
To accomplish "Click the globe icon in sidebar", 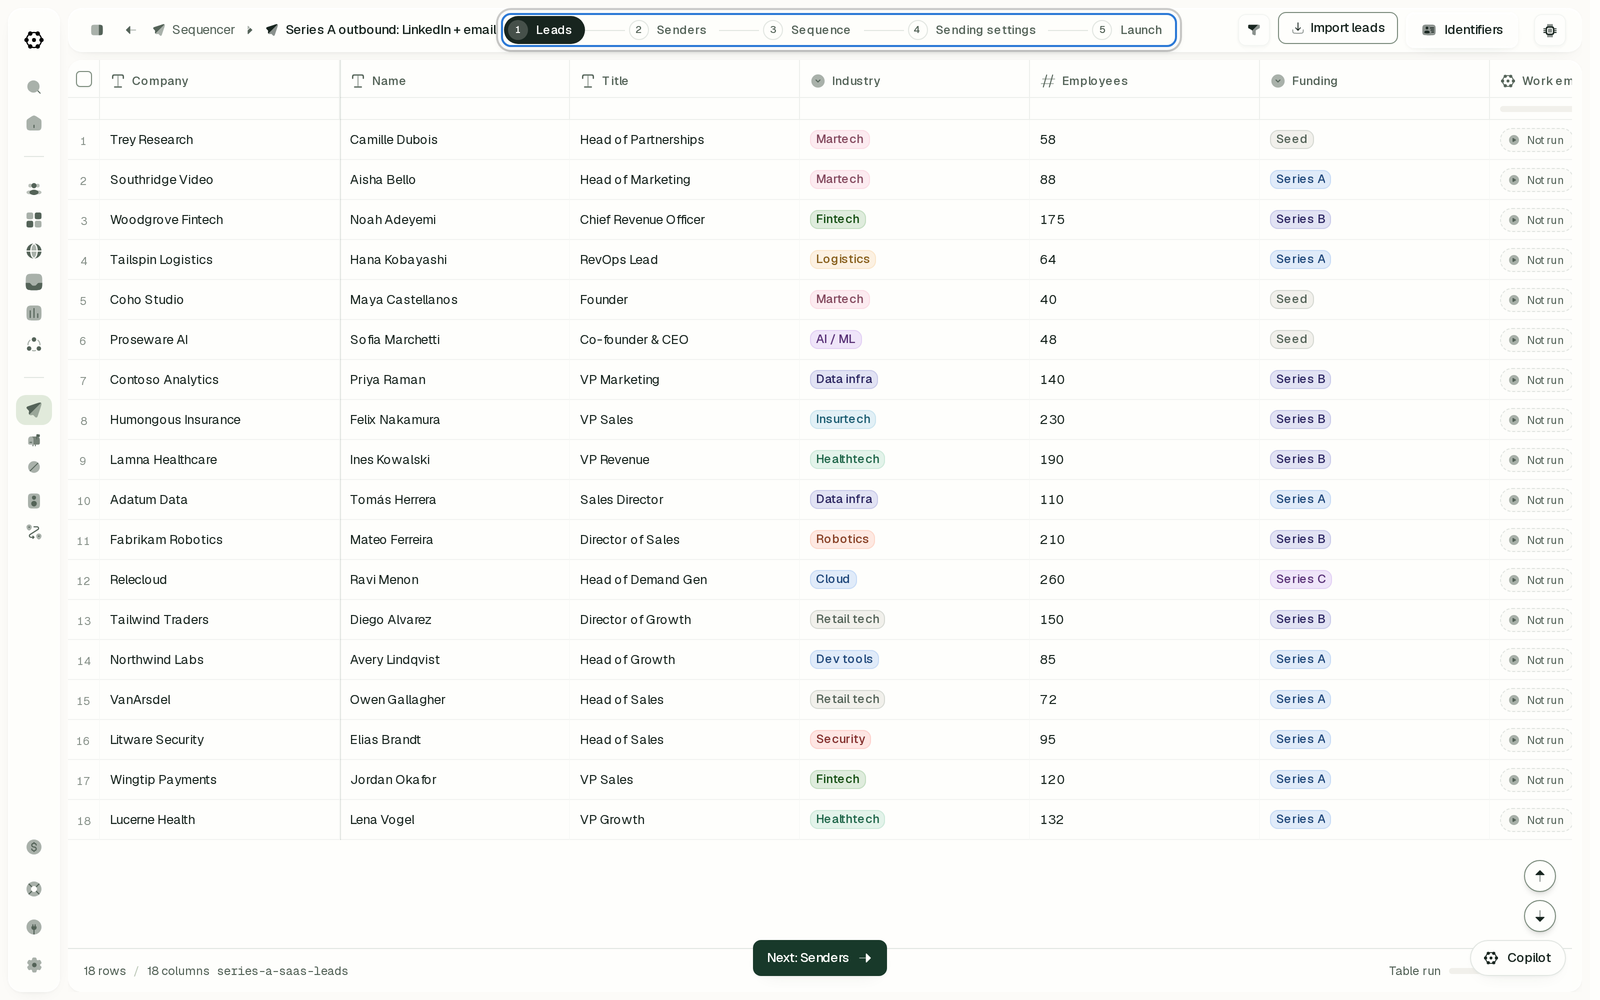I will point(34,251).
